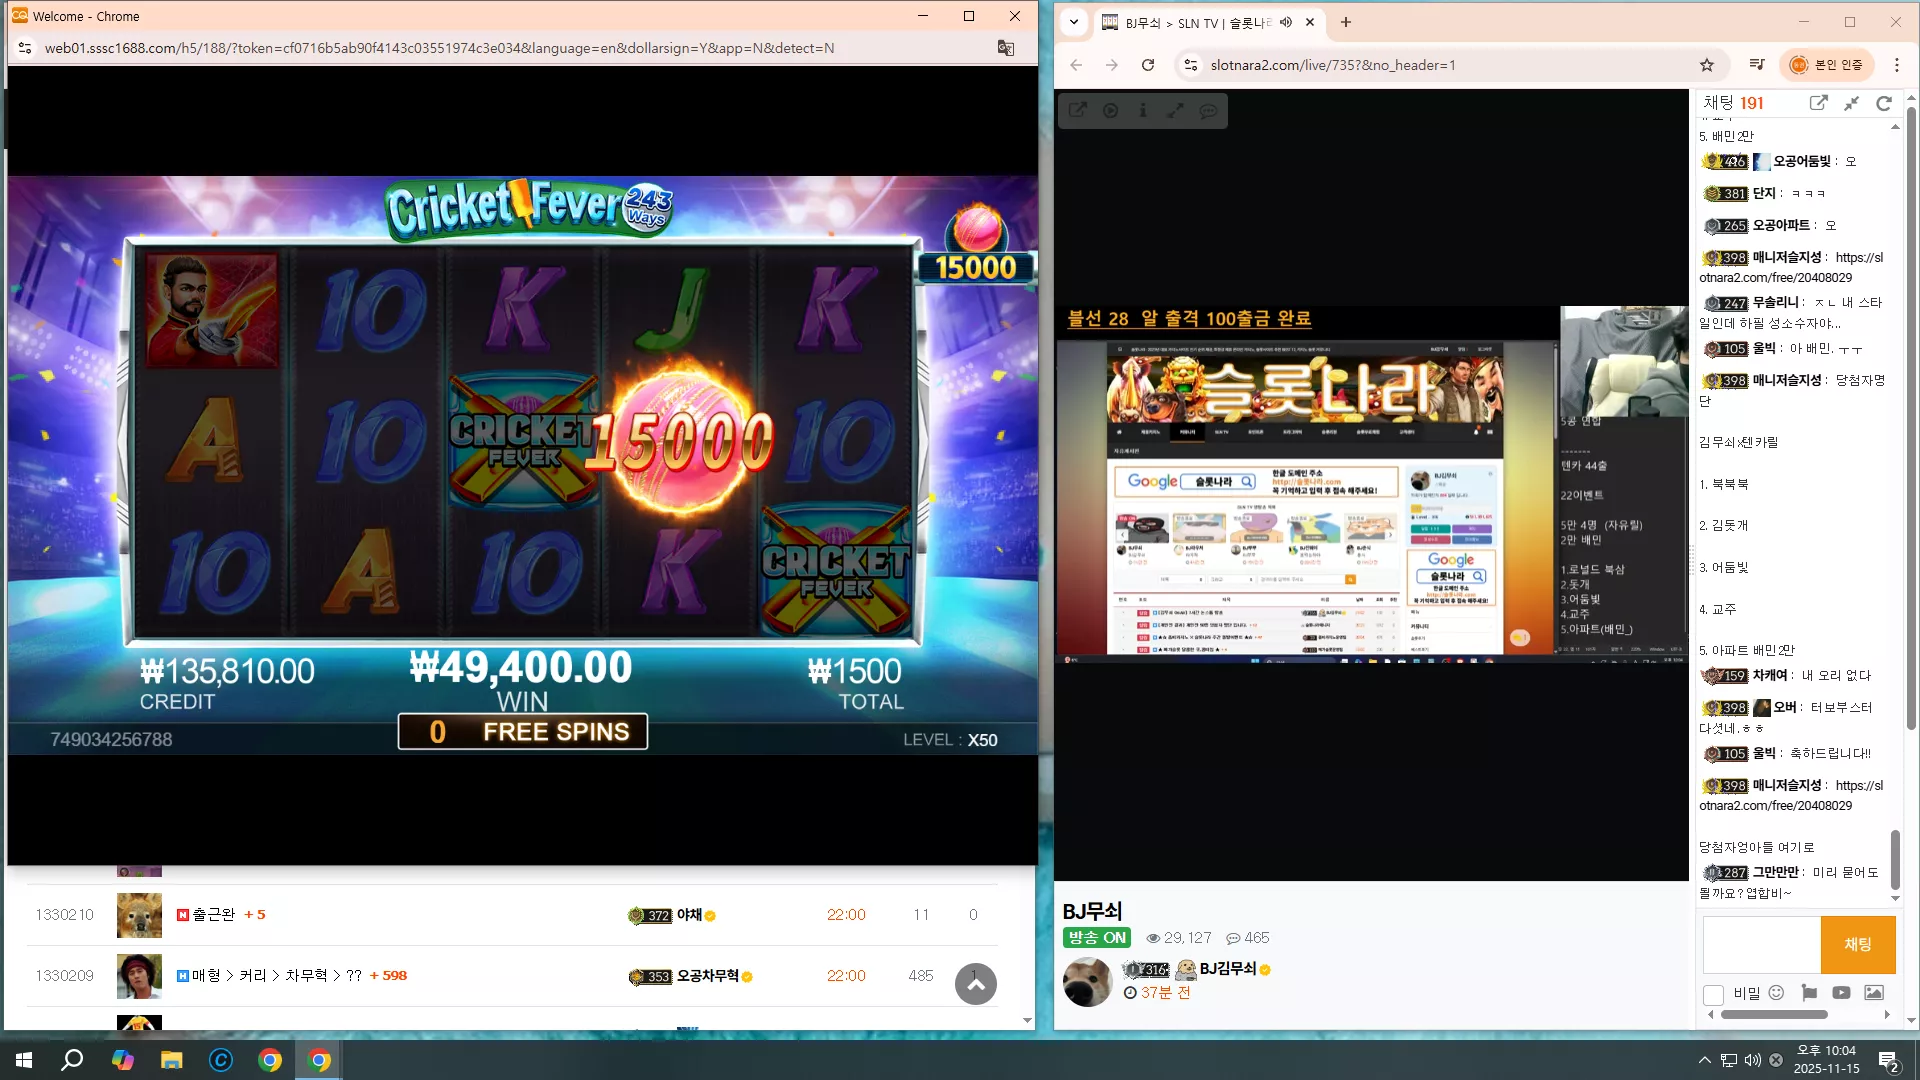The height and width of the screenshot is (1080, 1920).
Task: Open the stream in a pop-out window
Action: click(x=1077, y=110)
